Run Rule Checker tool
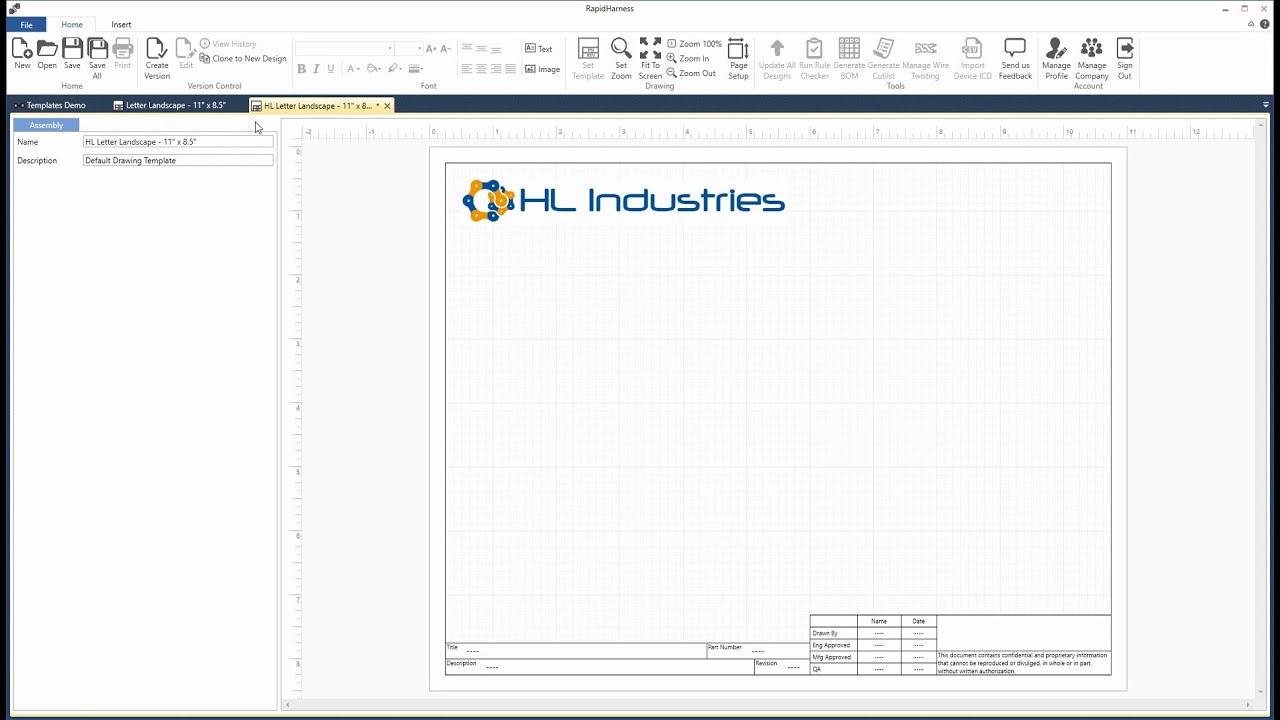The height and width of the screenshot is (720, 1280). coord(814,58)
